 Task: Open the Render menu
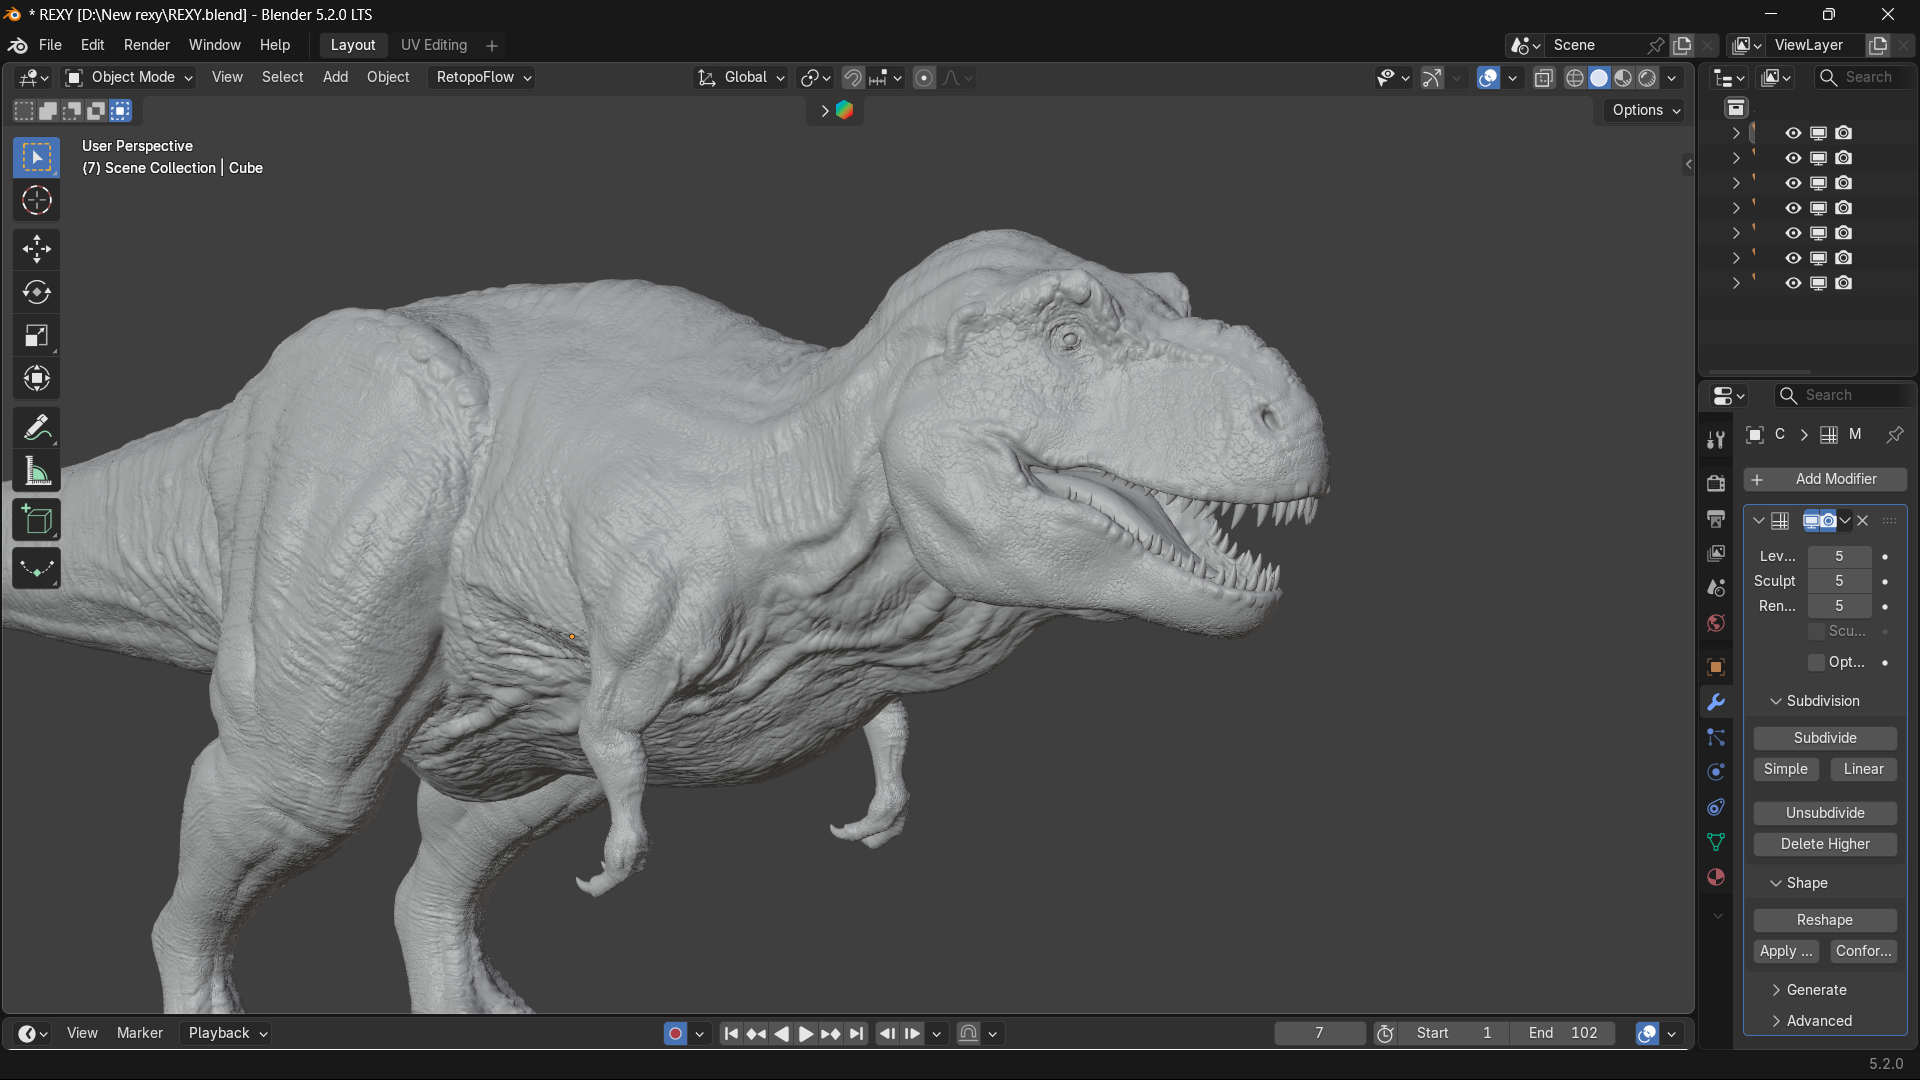point(147,45)
